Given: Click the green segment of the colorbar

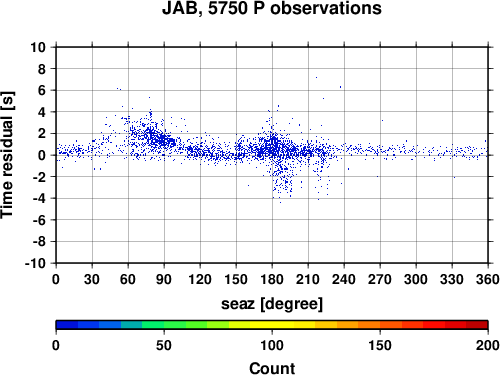Looking at the screenshot, I should pos(164,325).
